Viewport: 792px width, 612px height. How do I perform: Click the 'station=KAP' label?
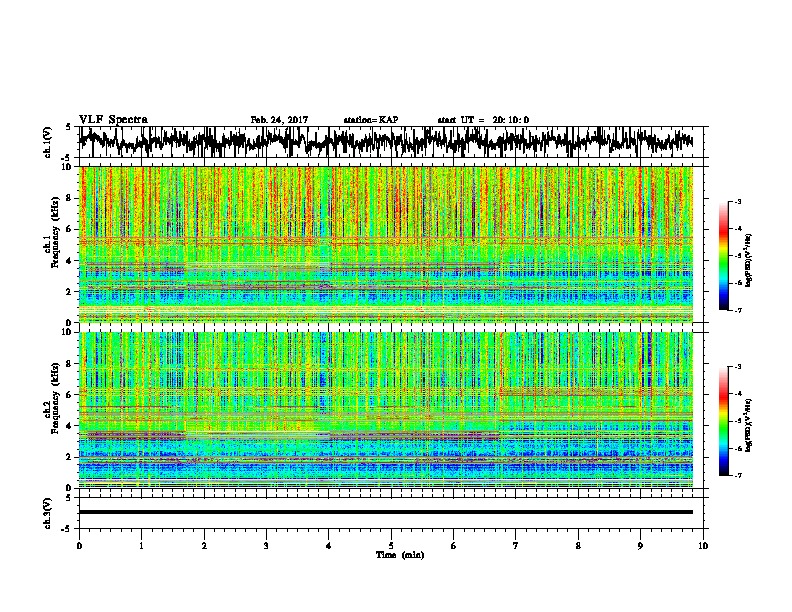[x=371, y=120]
